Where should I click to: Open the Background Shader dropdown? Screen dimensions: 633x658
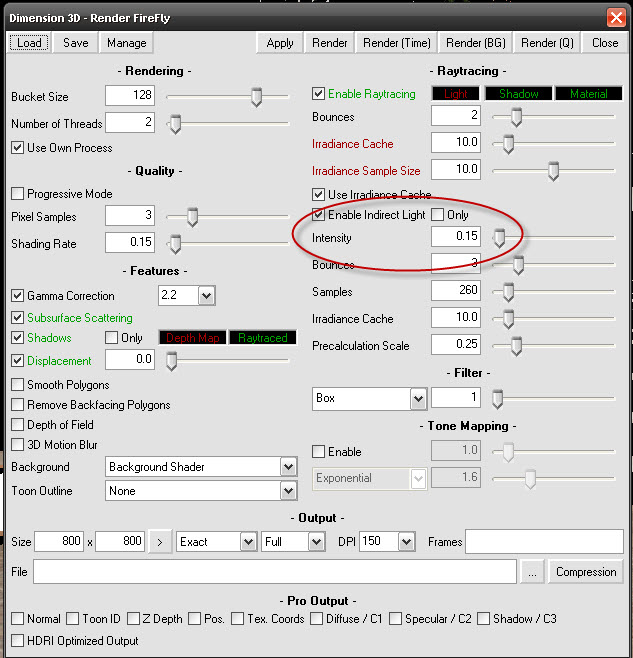[288, 466]
